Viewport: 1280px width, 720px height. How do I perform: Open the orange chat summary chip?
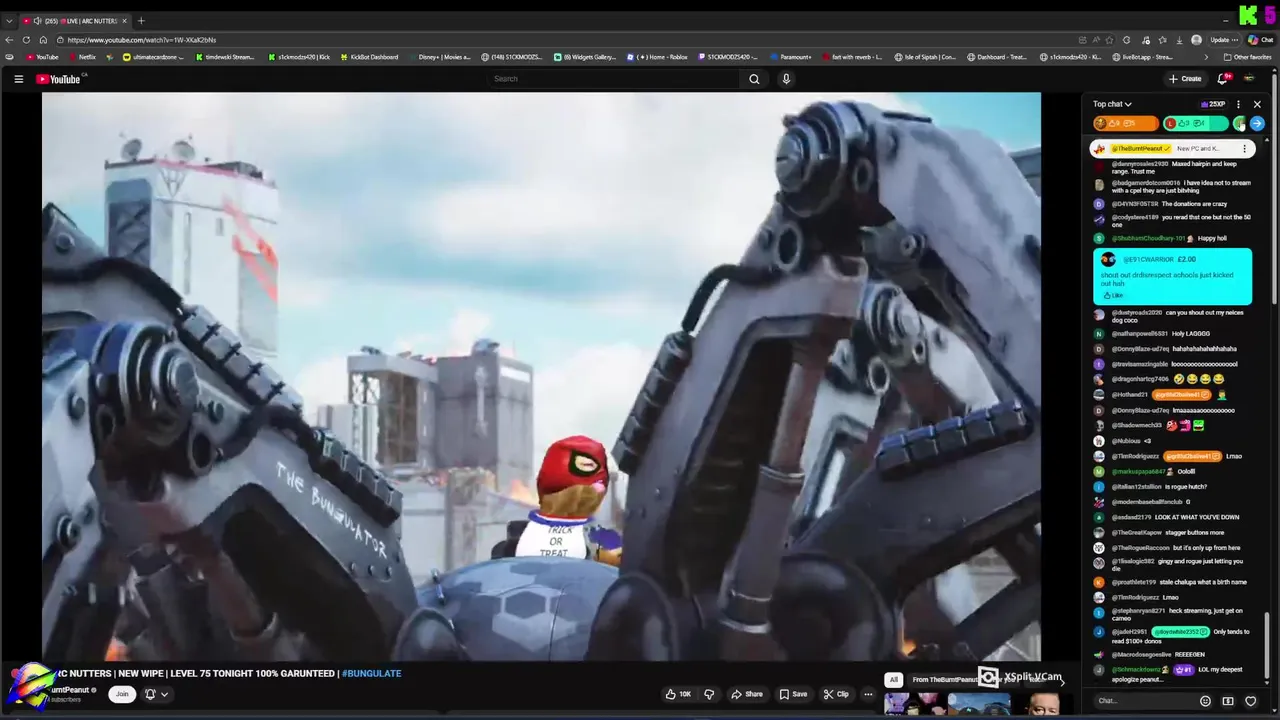[x=1125, y=124]
